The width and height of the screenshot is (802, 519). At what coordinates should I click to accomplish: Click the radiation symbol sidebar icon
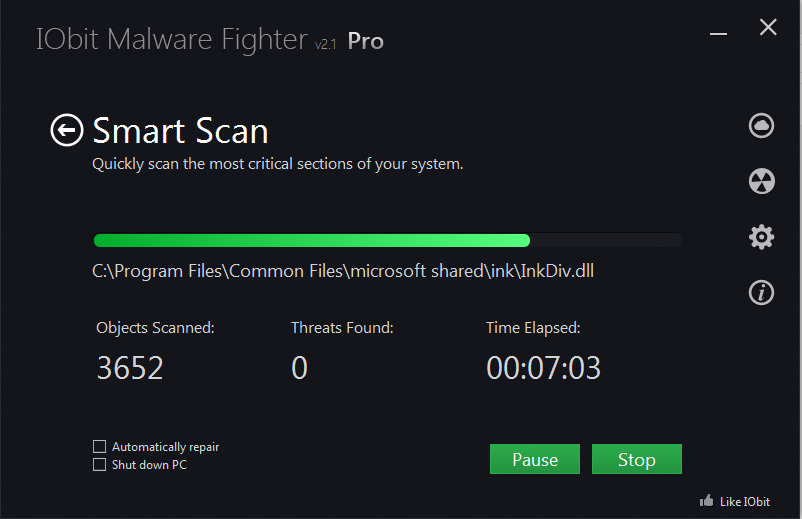pyautogui.click(x=761, y=181)
